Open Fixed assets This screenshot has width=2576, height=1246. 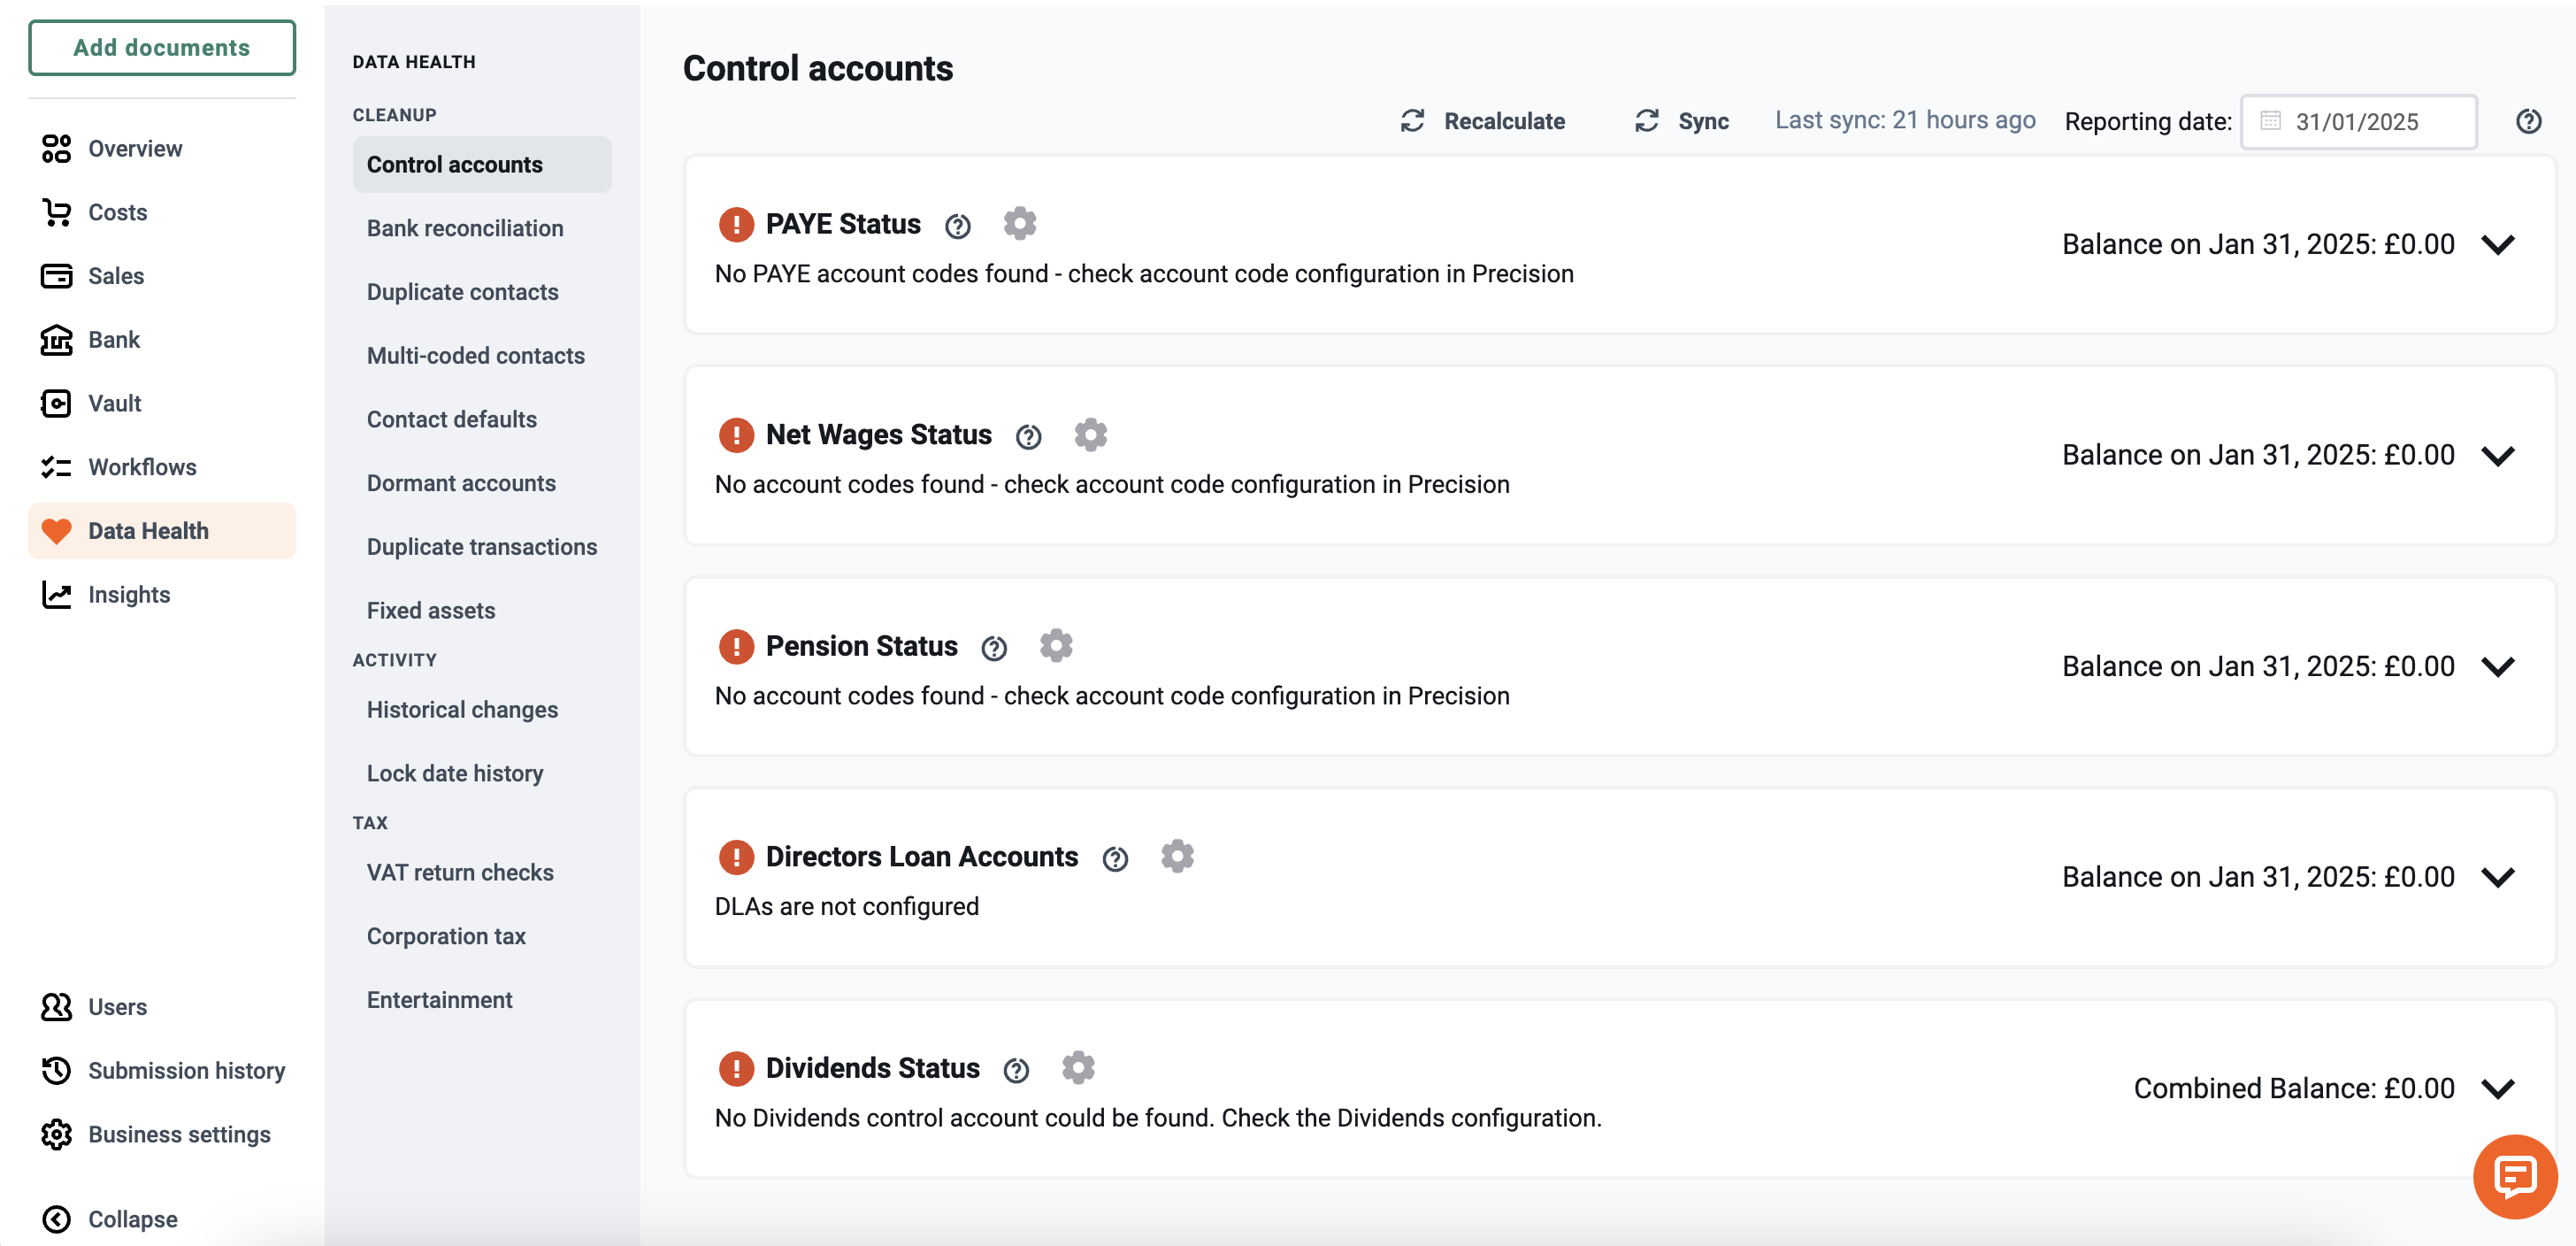pos(482,611)
